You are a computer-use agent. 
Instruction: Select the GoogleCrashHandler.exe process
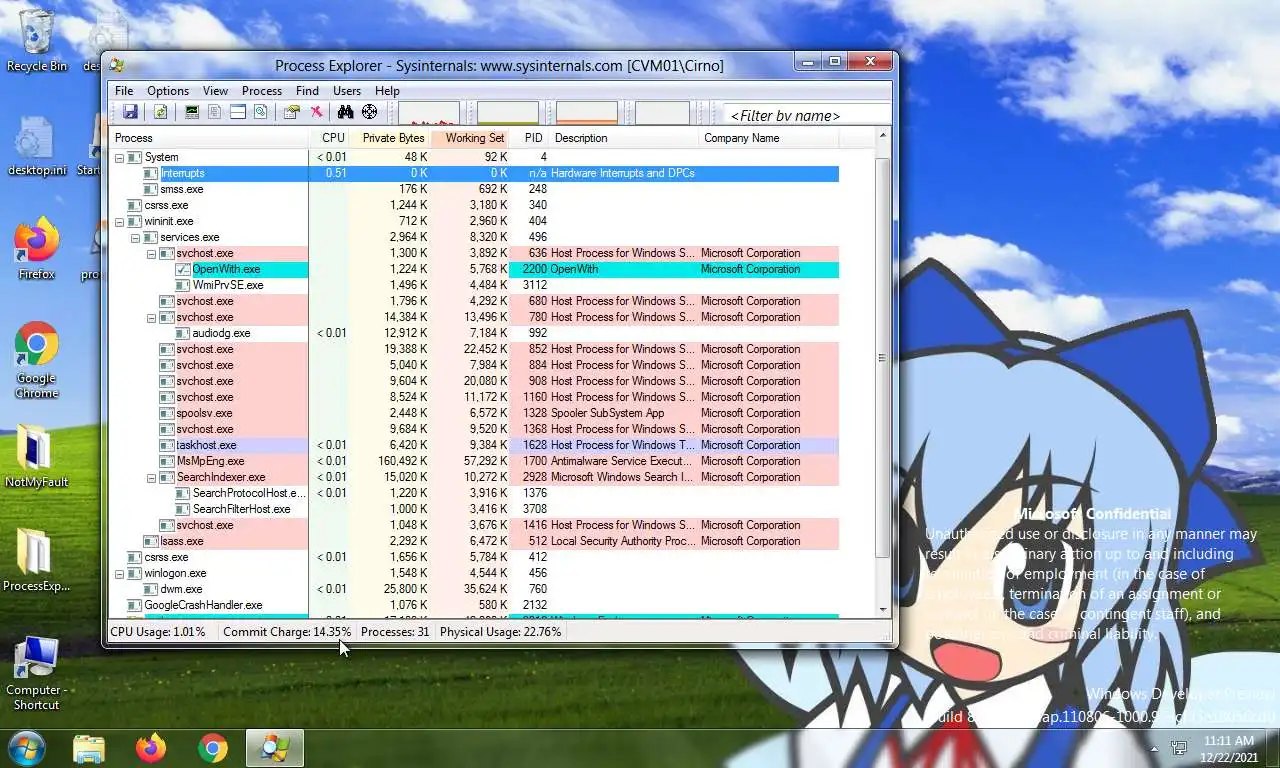click(474, 605)
